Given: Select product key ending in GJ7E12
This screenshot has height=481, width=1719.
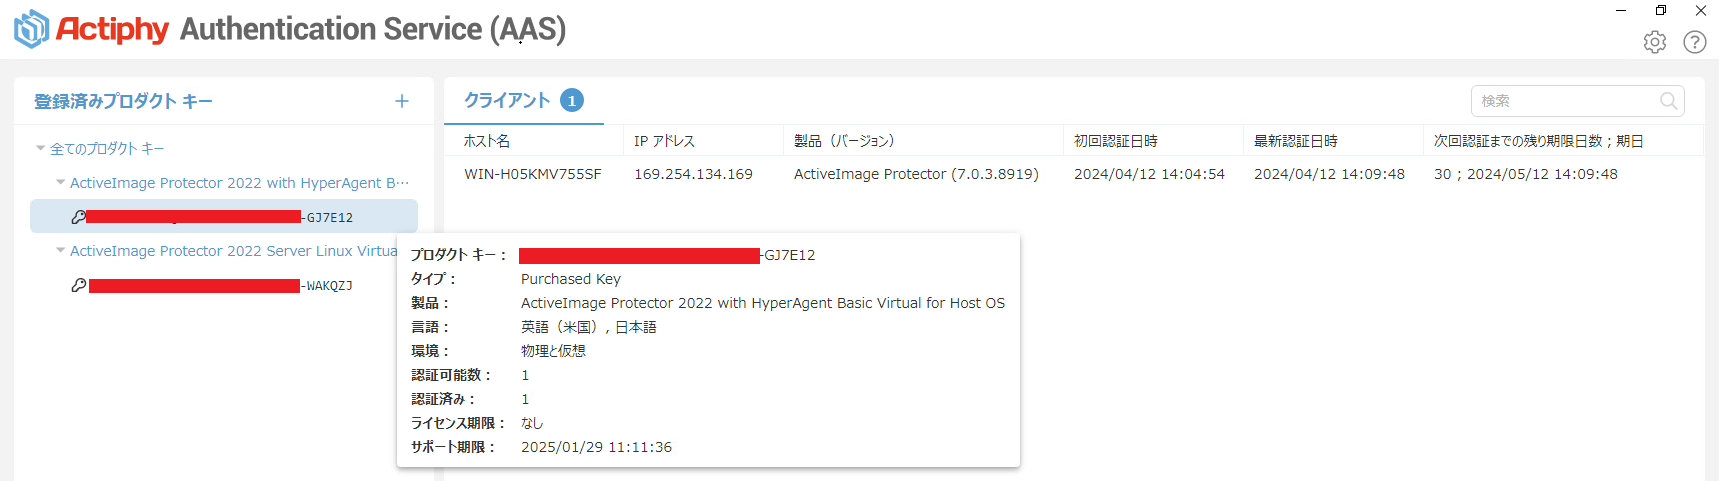Looking at the screenshot, I should [224, 217].
